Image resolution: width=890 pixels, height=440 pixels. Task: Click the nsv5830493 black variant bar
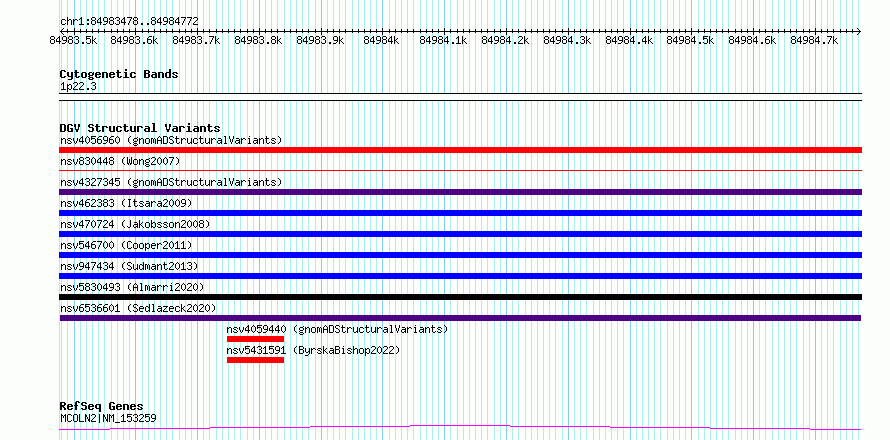tap(460, 297)
